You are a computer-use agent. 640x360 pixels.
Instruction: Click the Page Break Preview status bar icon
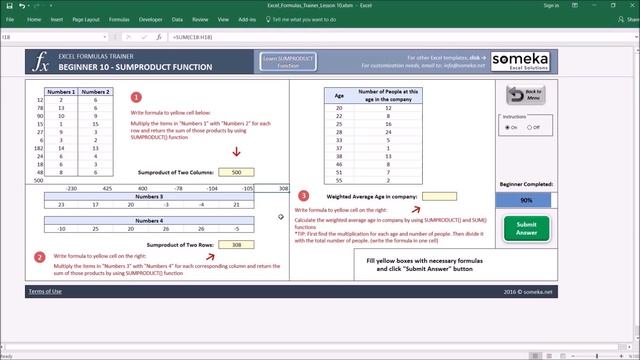563,356
